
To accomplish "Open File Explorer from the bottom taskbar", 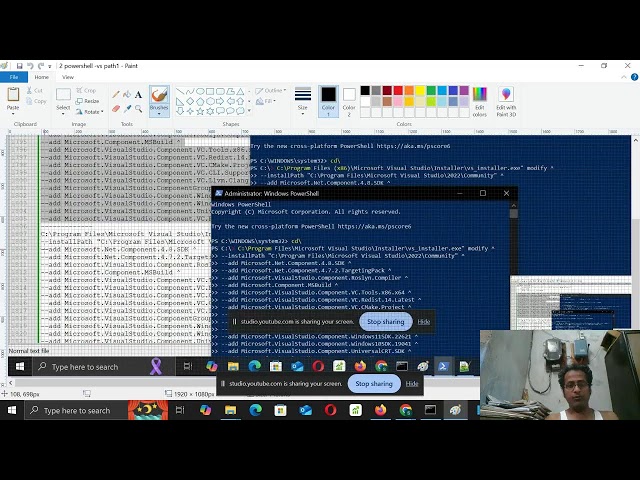I will (x=231, y=410).
